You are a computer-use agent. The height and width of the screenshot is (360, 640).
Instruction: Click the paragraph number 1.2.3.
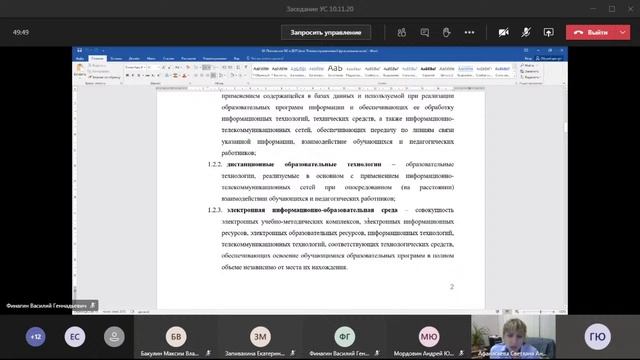coord(215,210)
